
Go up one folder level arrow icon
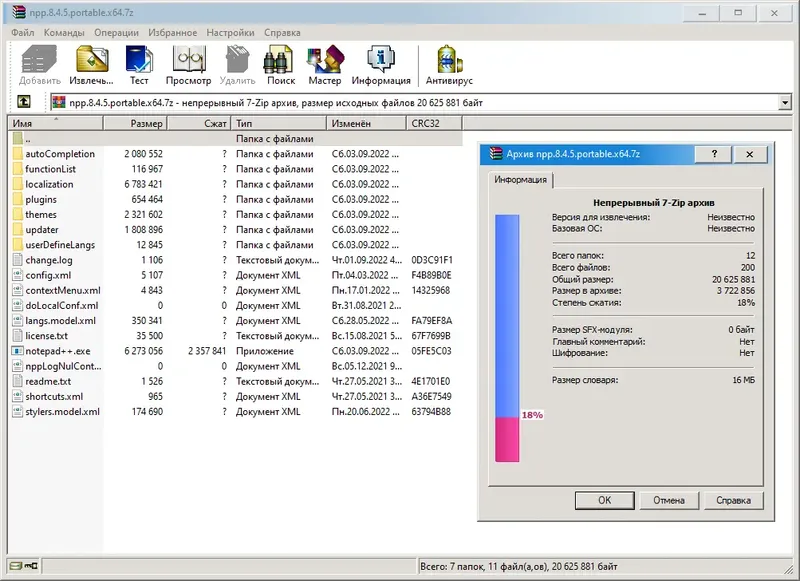click(23, 102)
